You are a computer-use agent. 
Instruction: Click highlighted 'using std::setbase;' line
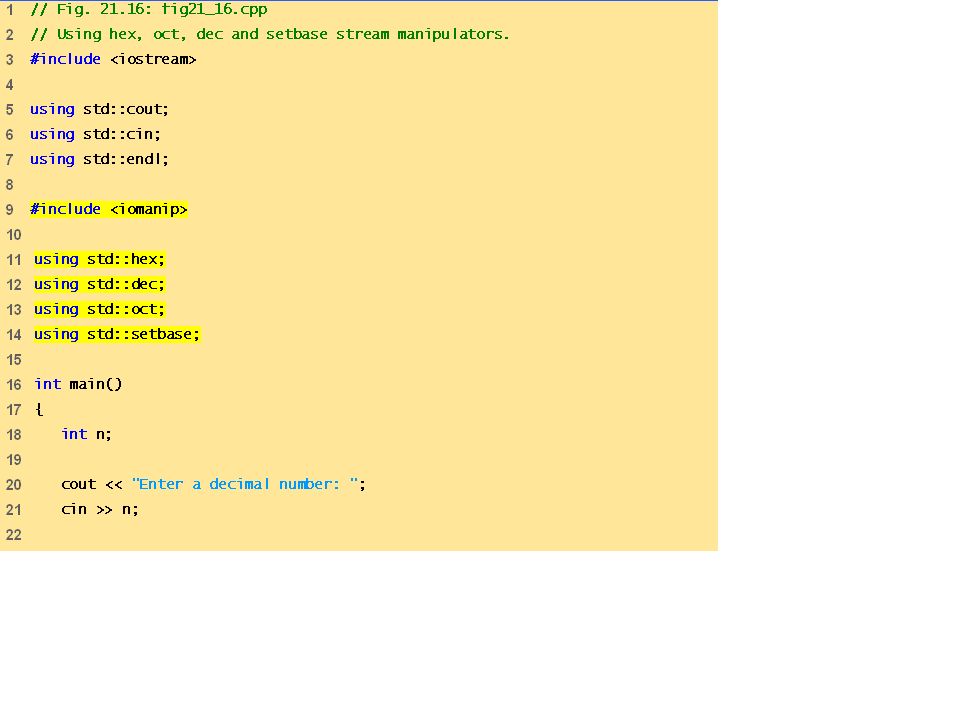[x=116, y=334]
